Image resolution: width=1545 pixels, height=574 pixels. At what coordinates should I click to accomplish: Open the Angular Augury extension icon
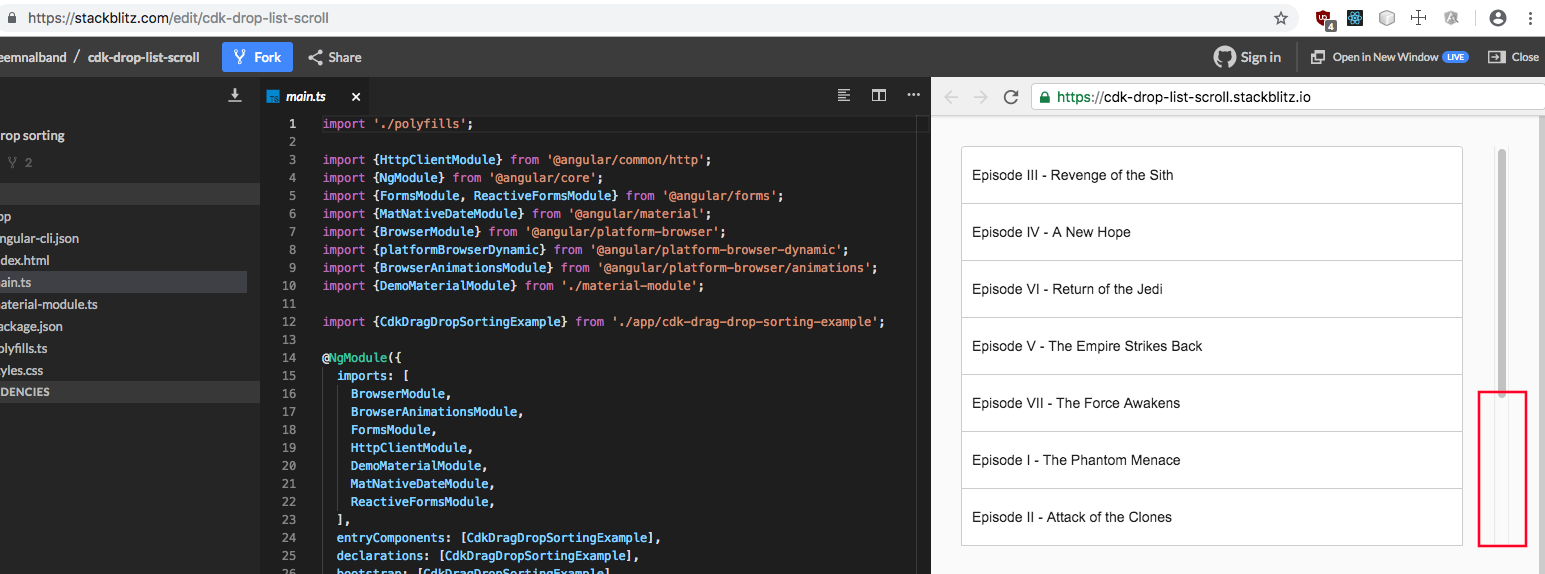(x=1450, y=18)
